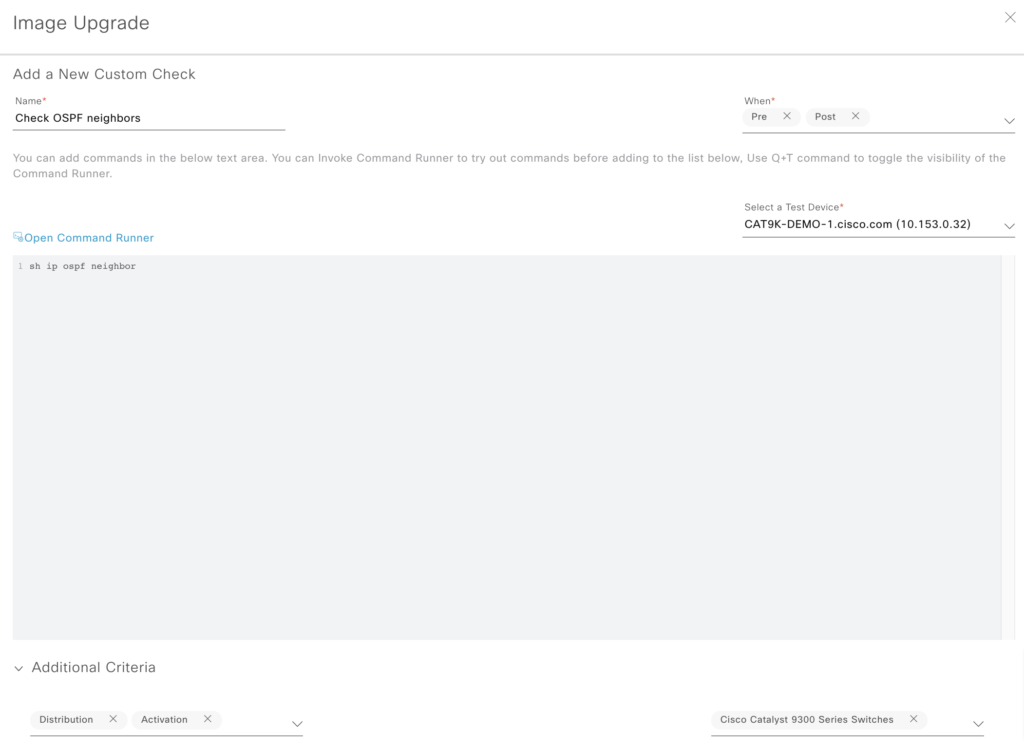Remove the Distribution chip
1024x750 pixels.
click(x=113, y=719)
